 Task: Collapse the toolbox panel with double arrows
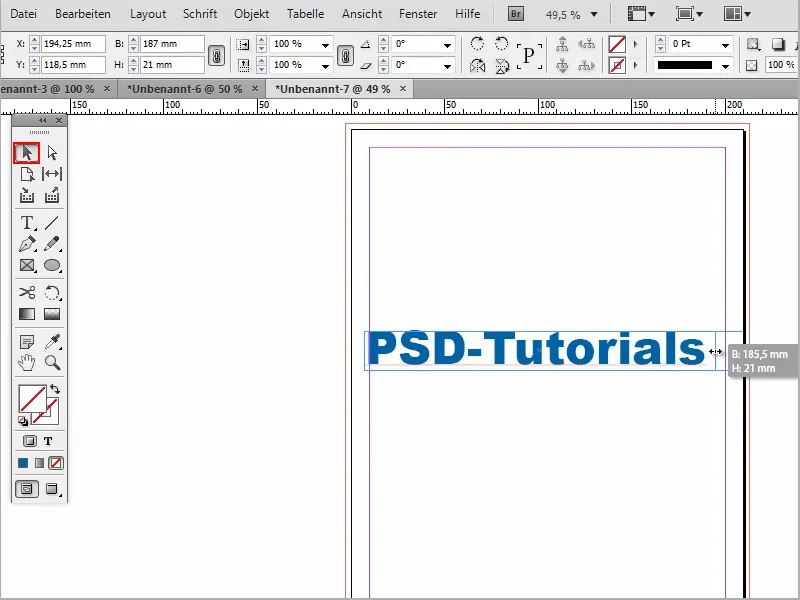coord(42,120)
